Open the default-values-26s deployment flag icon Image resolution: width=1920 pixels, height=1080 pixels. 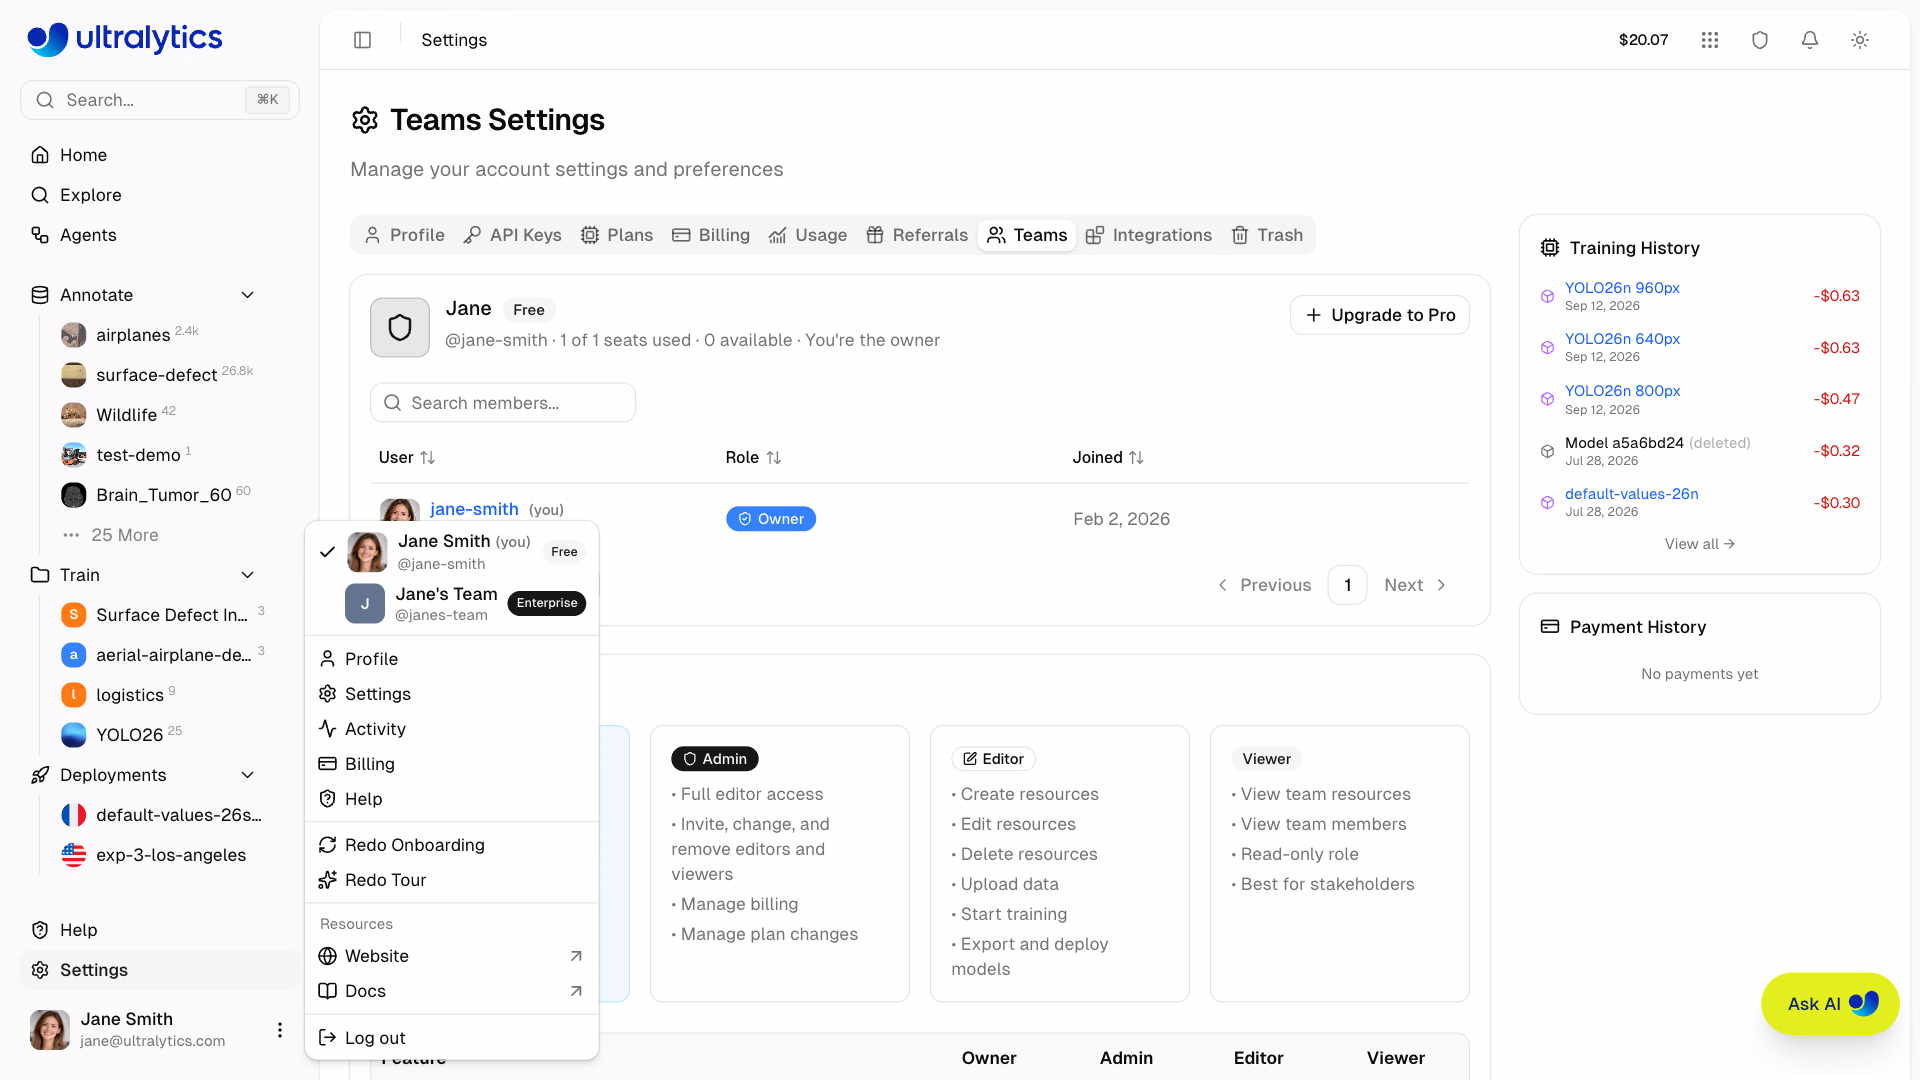point(74,815)
